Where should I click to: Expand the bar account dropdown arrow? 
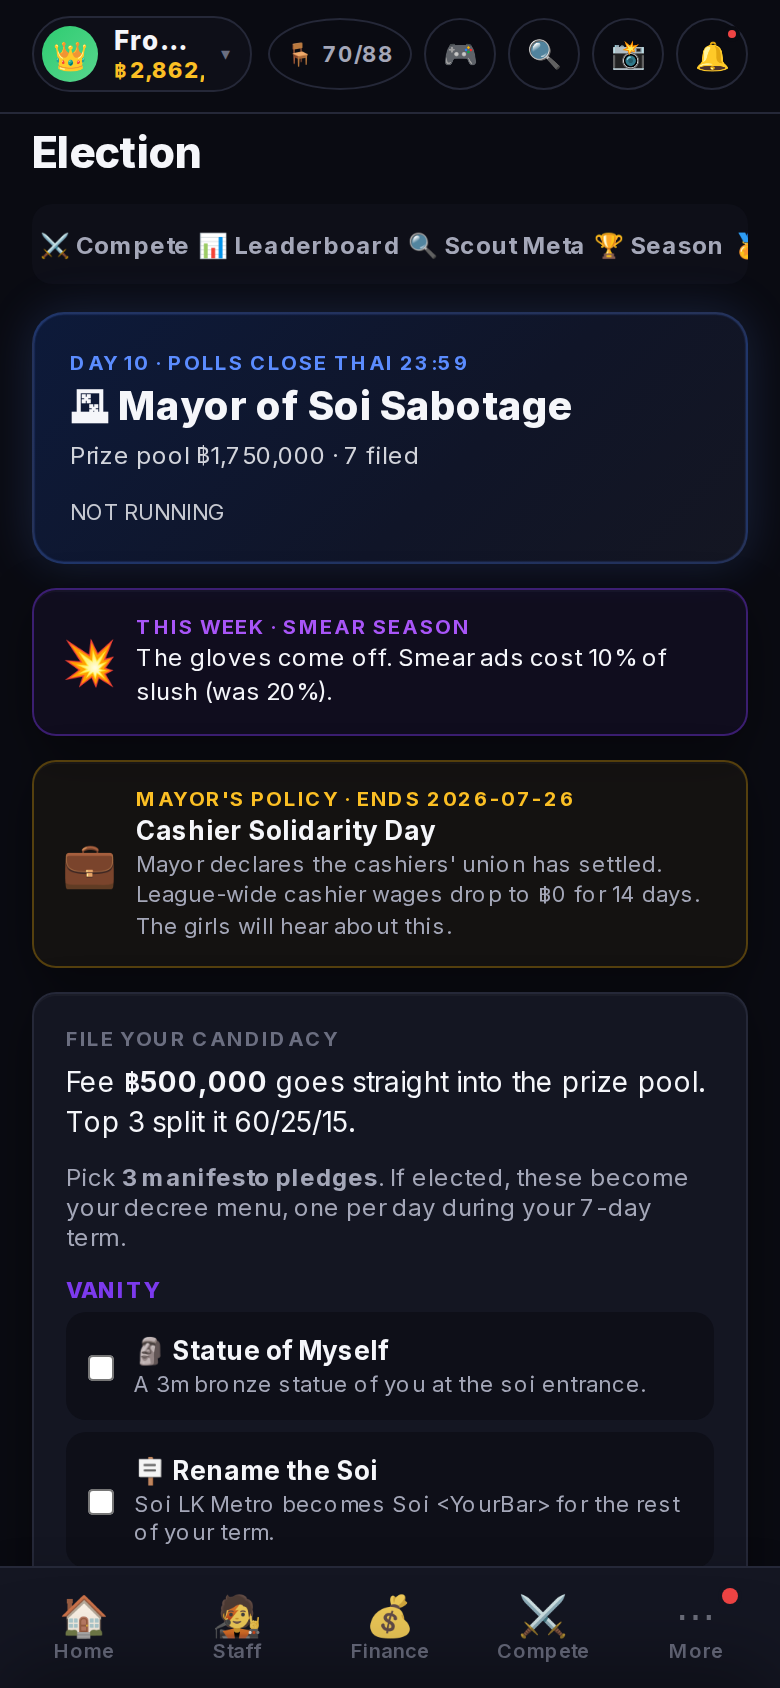[x=226, y=54]
